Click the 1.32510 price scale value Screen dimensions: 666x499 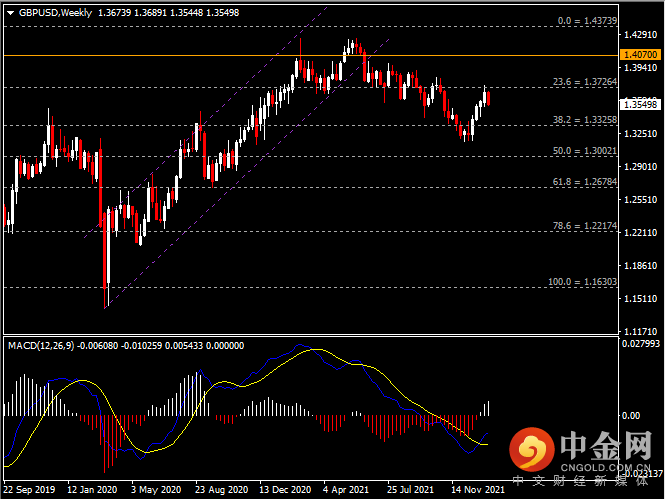point(640,134)
